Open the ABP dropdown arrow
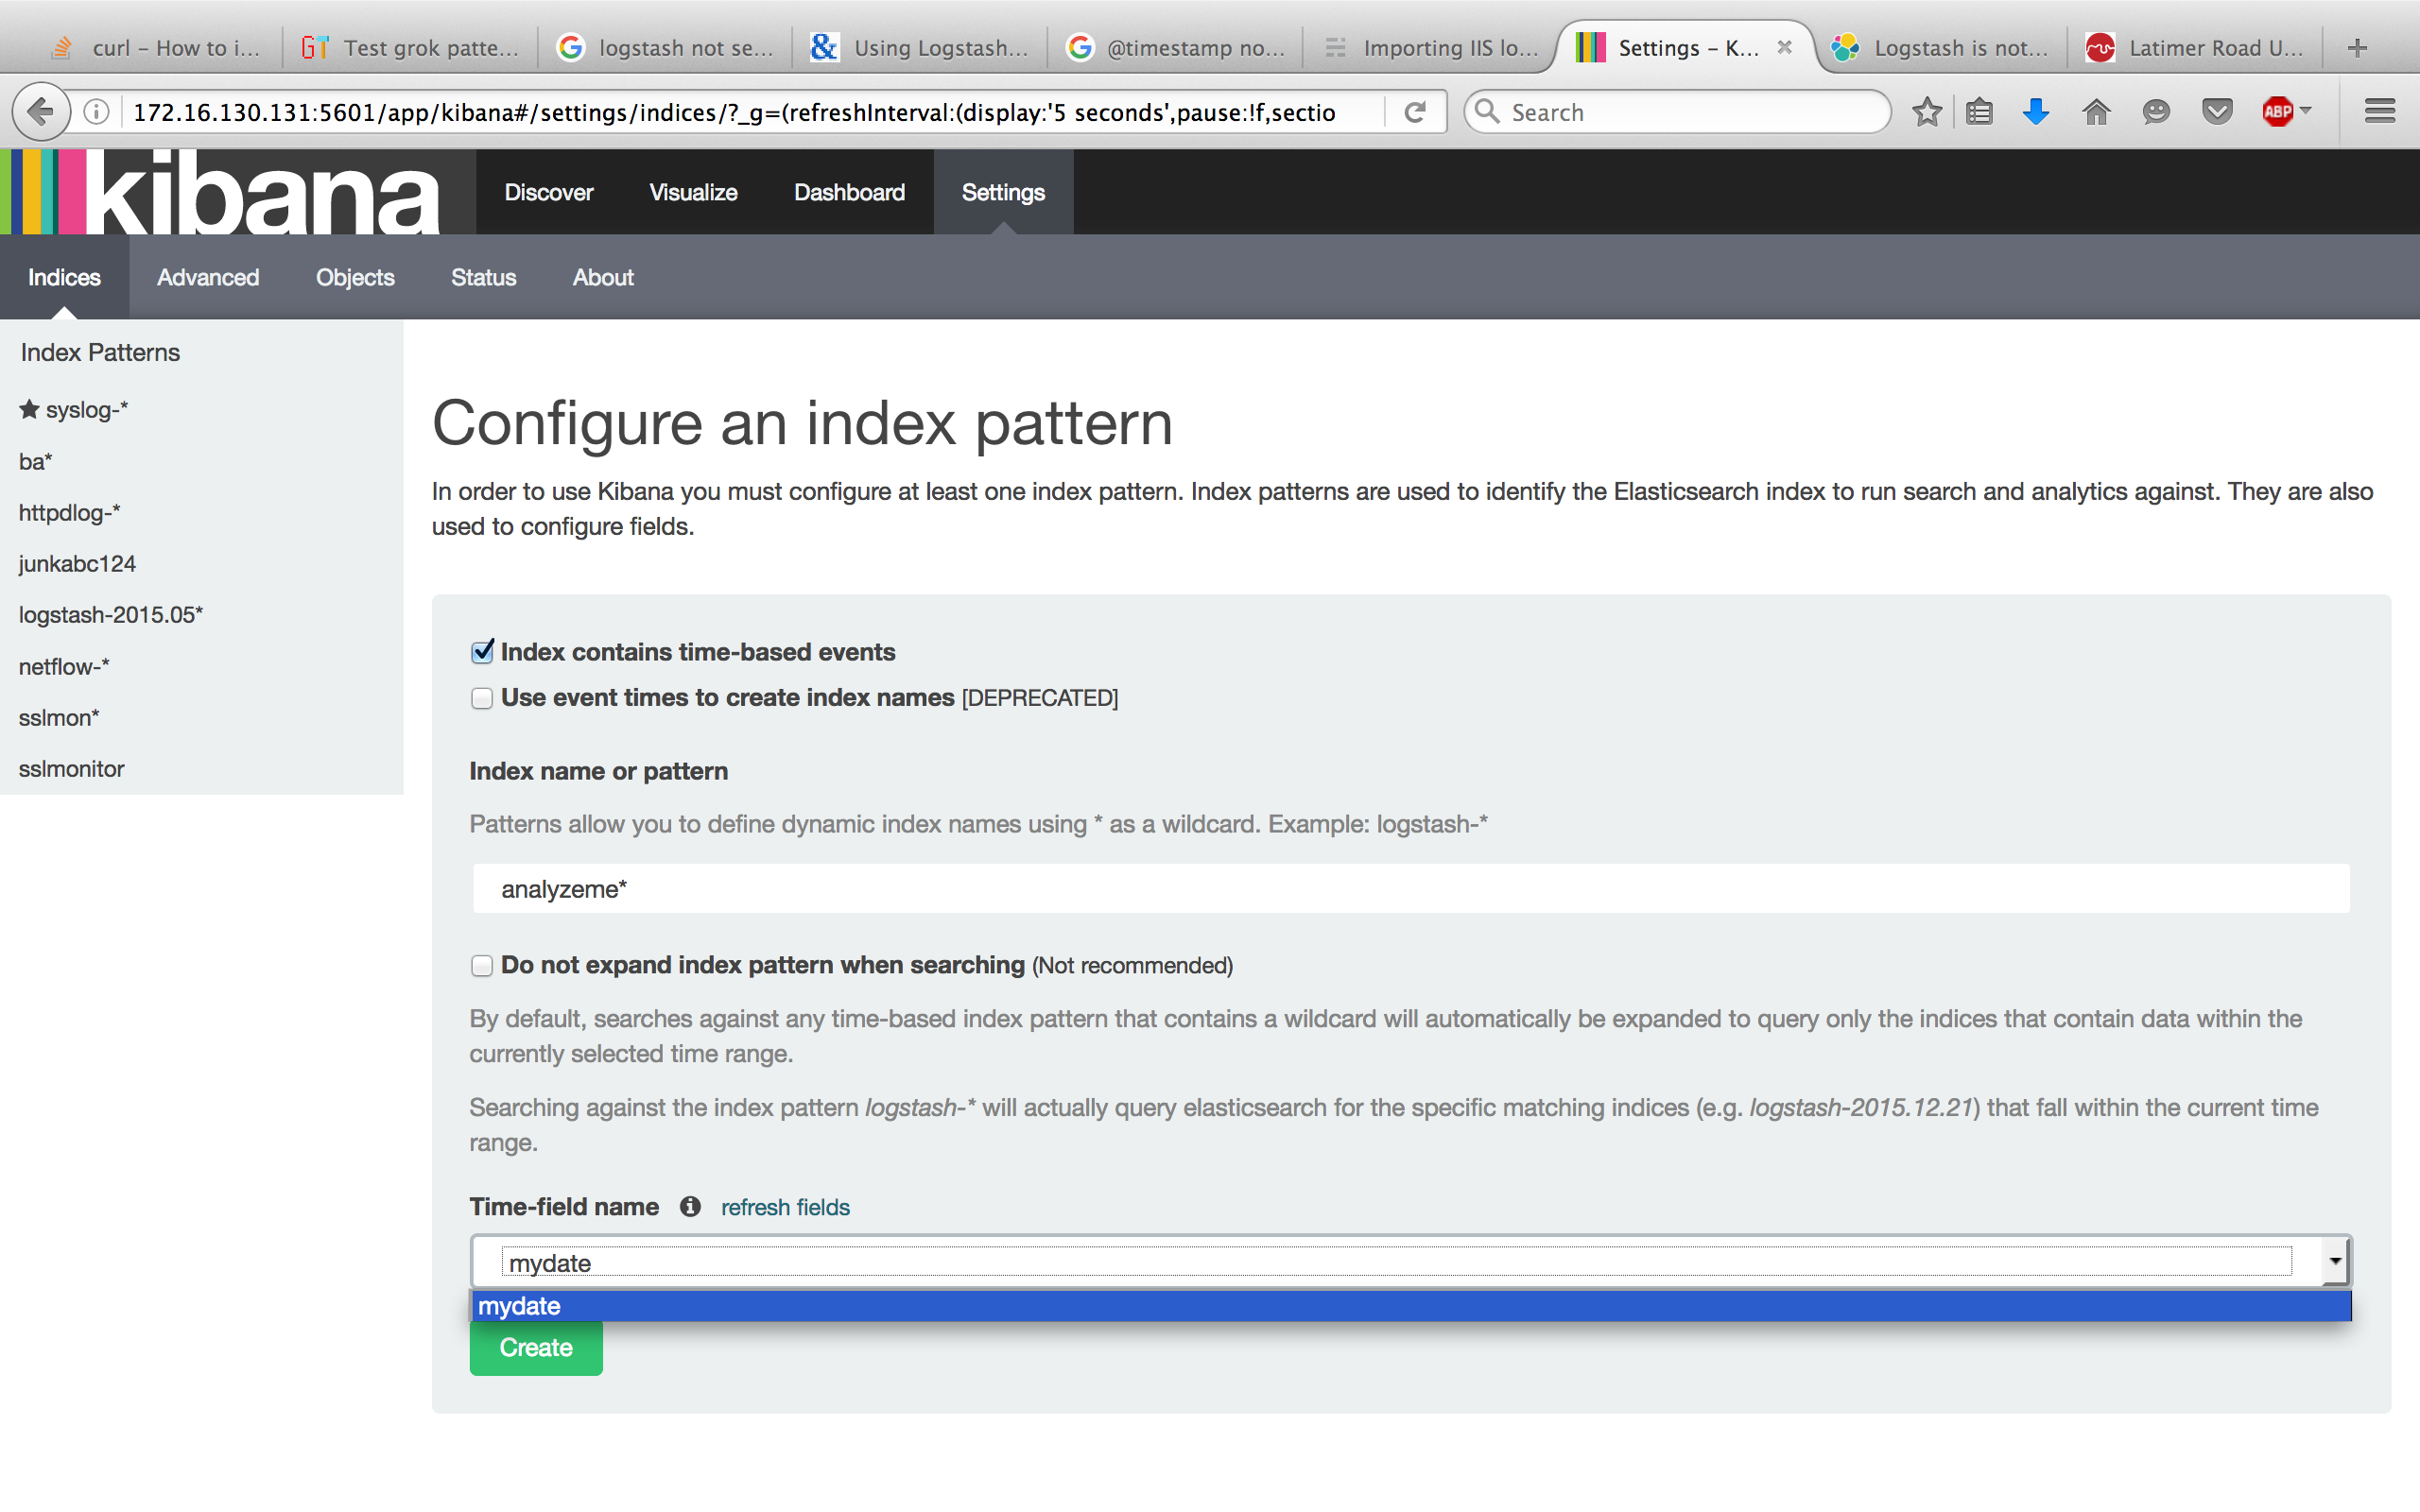The image size is (2420, 1512). (2305, 110)
